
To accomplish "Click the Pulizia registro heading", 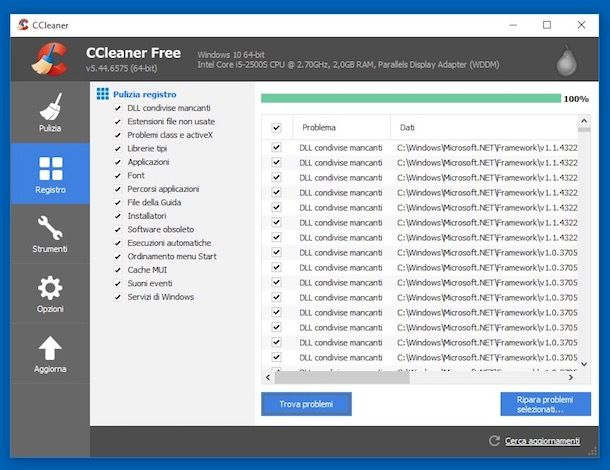I will pyautogui.click(x=145, y=94).
